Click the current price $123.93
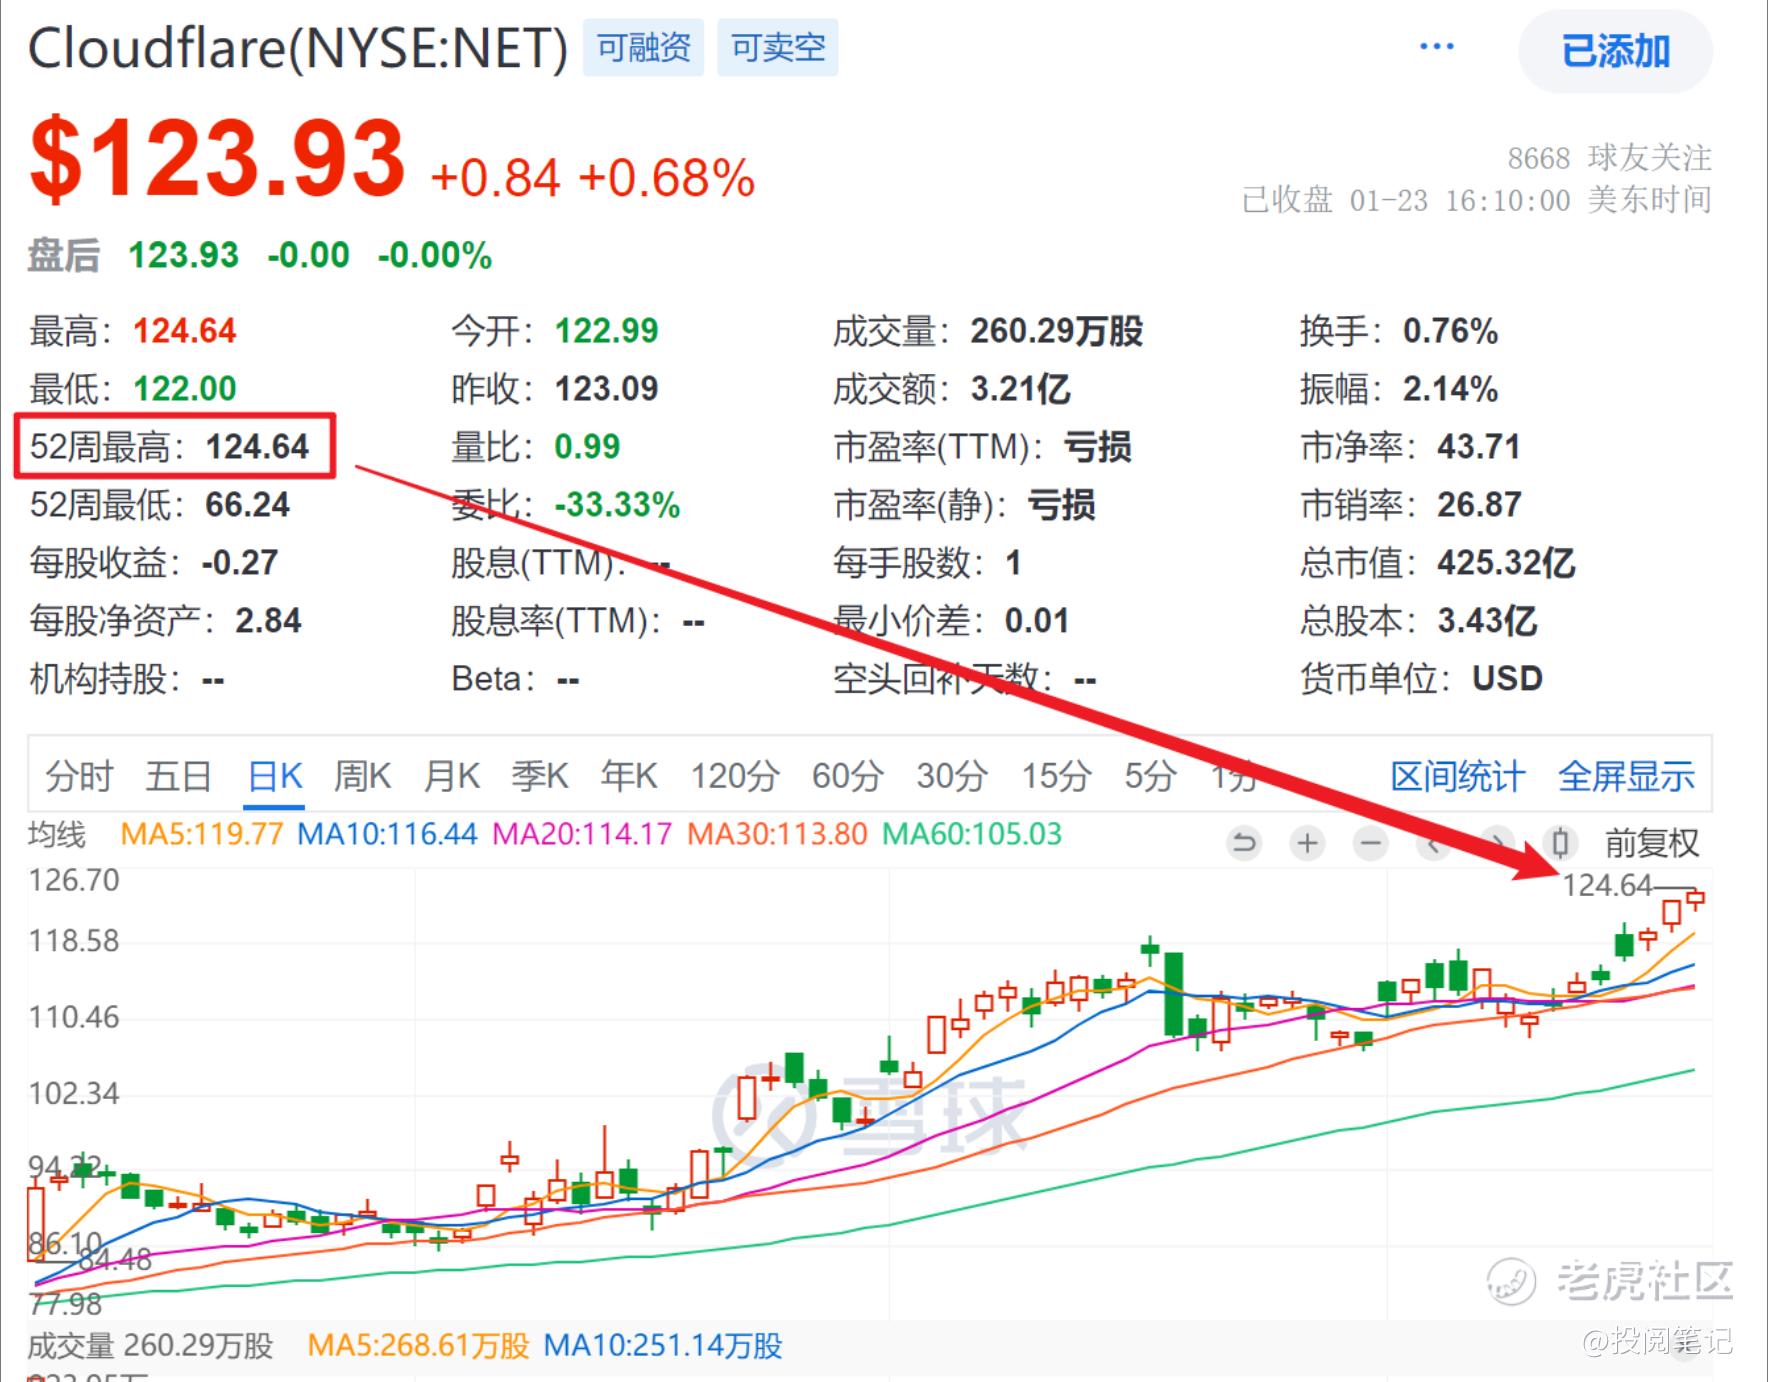The image size is (1768, 1382). click(217, 158)
